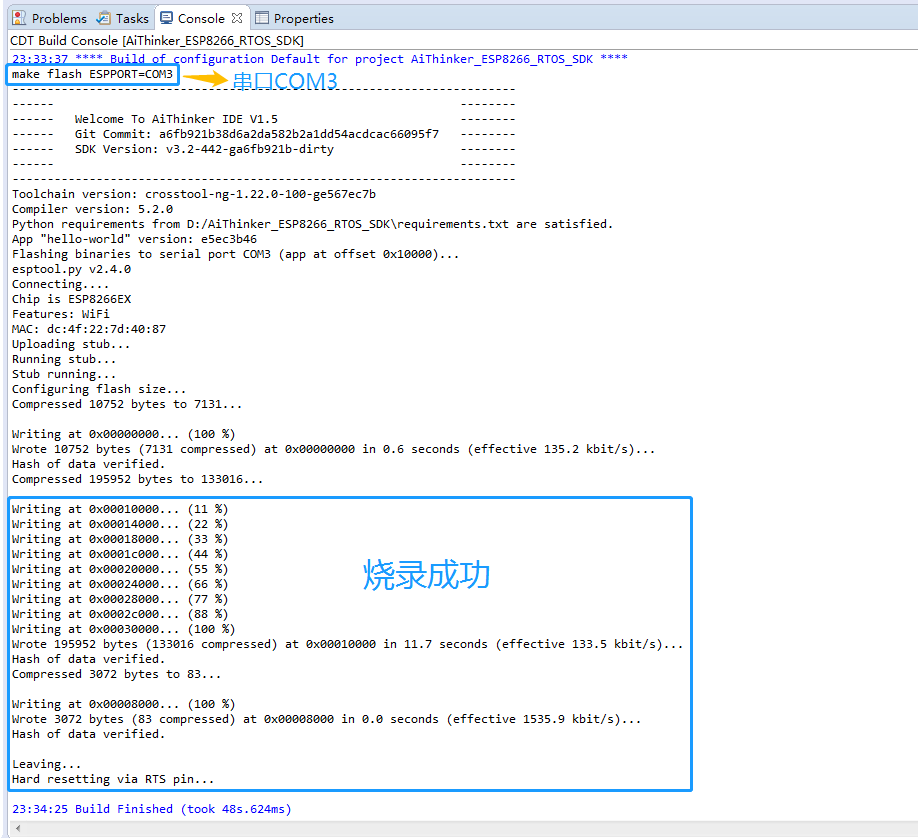Click the 'Wrote 3072 bytes' result line

(326, 719)
